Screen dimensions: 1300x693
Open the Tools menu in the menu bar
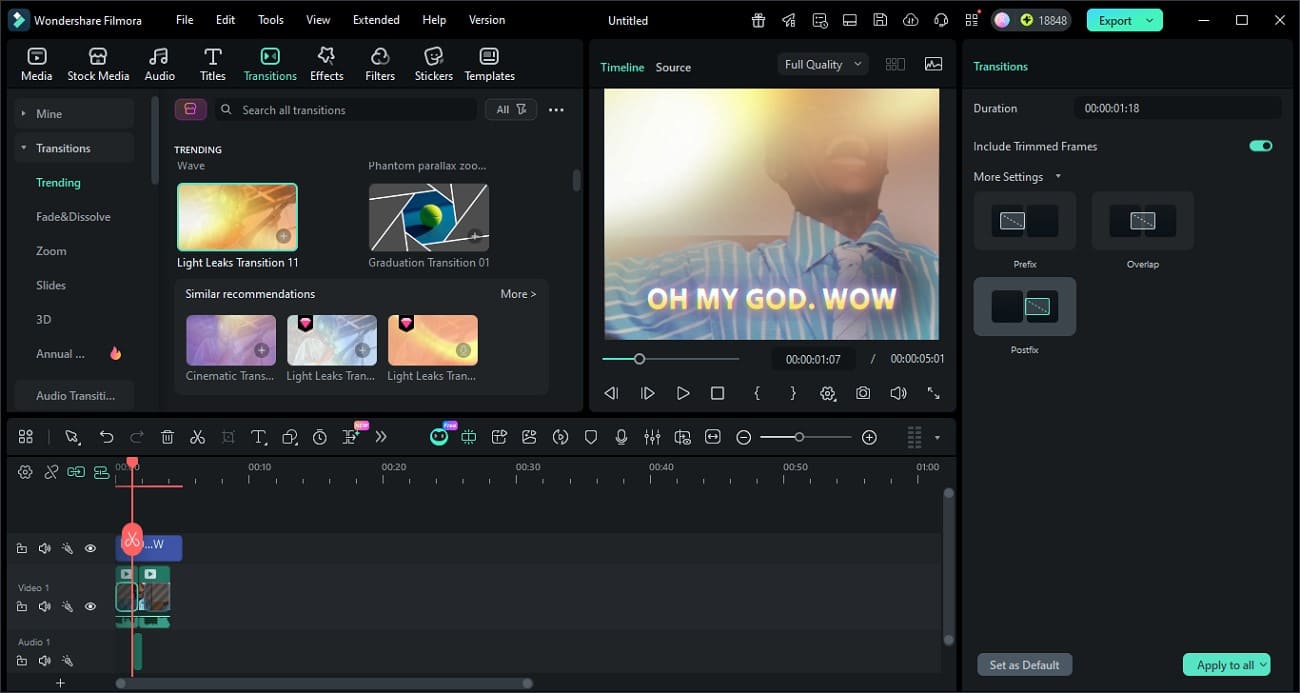[x=269, y=19]
